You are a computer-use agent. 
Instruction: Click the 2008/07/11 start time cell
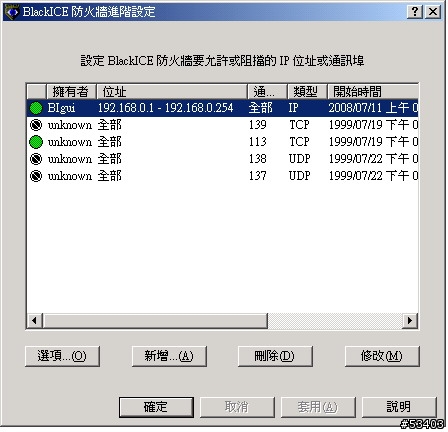click(373, 108)
